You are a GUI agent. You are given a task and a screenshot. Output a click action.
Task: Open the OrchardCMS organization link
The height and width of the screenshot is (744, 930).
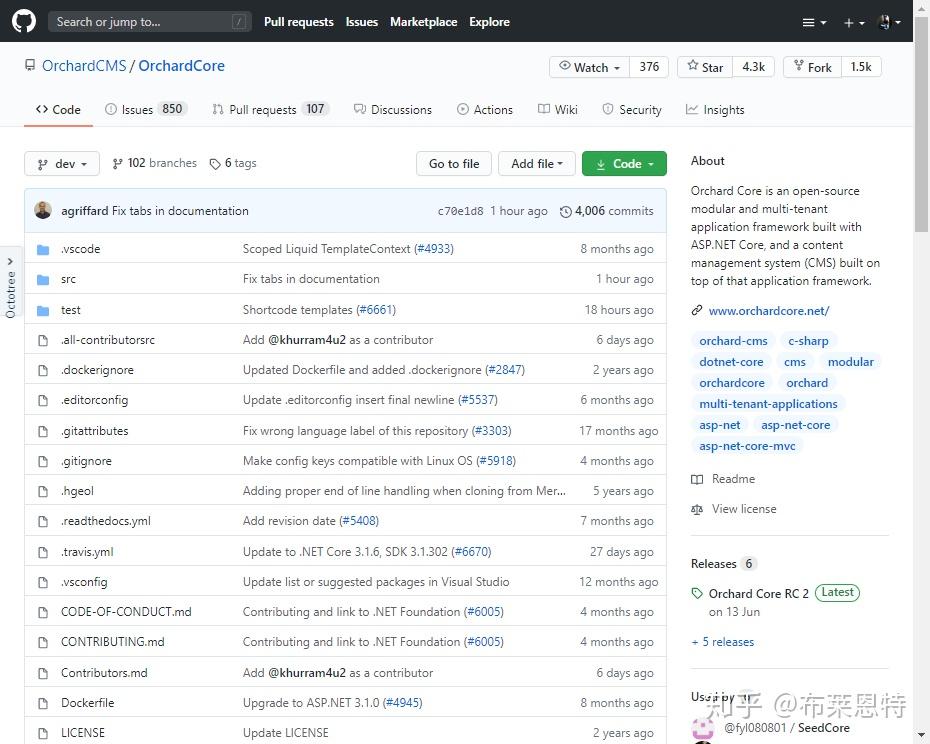click(84, 65)
